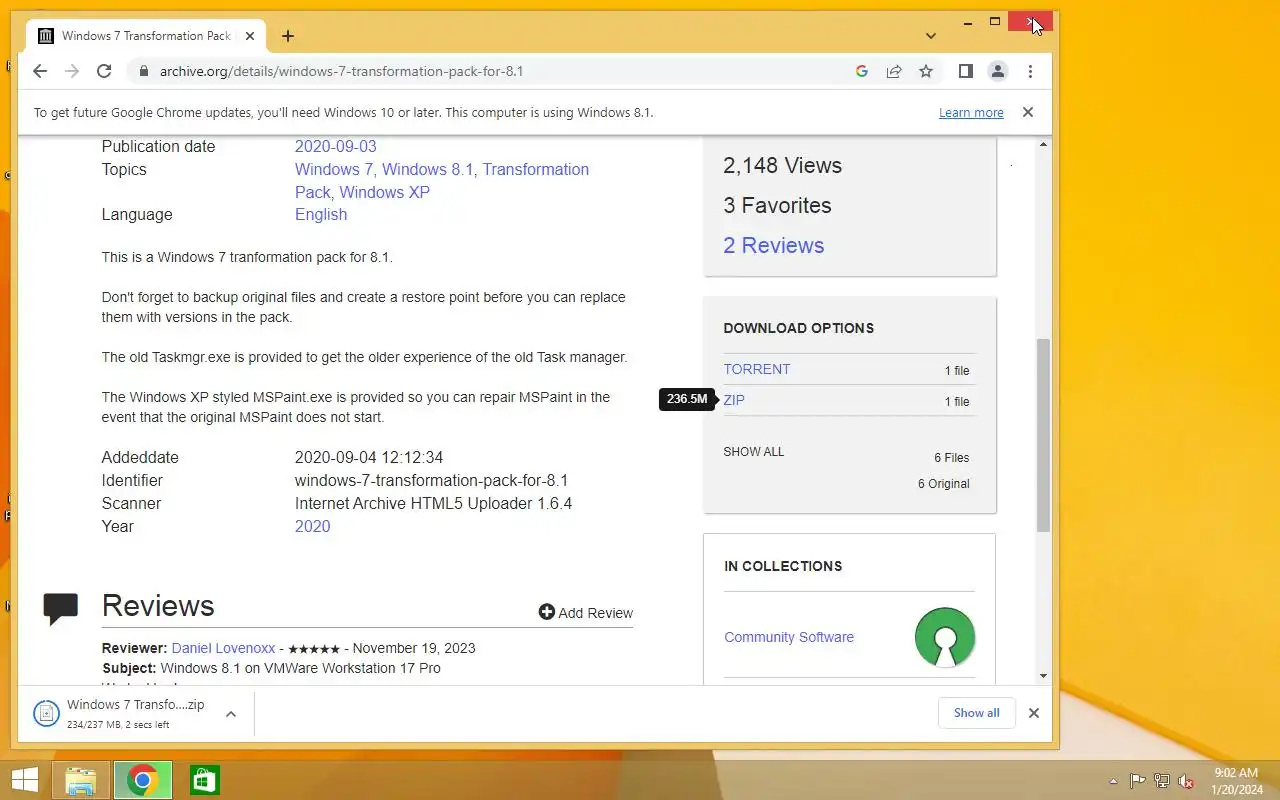1280x800 pixels.
Task: Go back using browser back arrow
Action: pyautogui.click(x=40, y=71)
